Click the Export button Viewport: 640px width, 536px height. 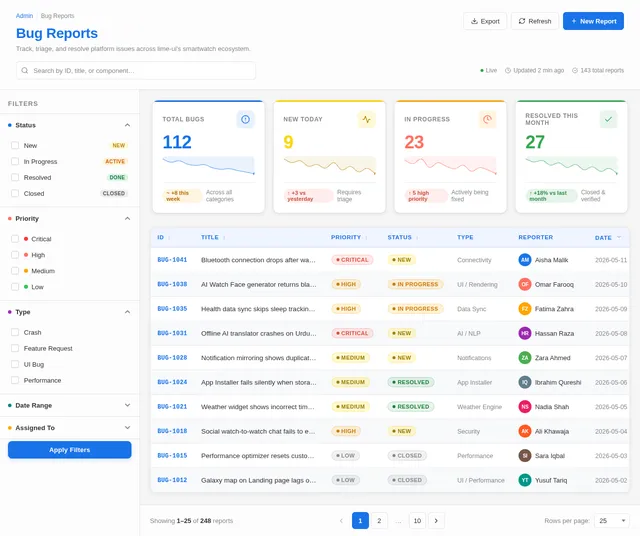point(485,21)
